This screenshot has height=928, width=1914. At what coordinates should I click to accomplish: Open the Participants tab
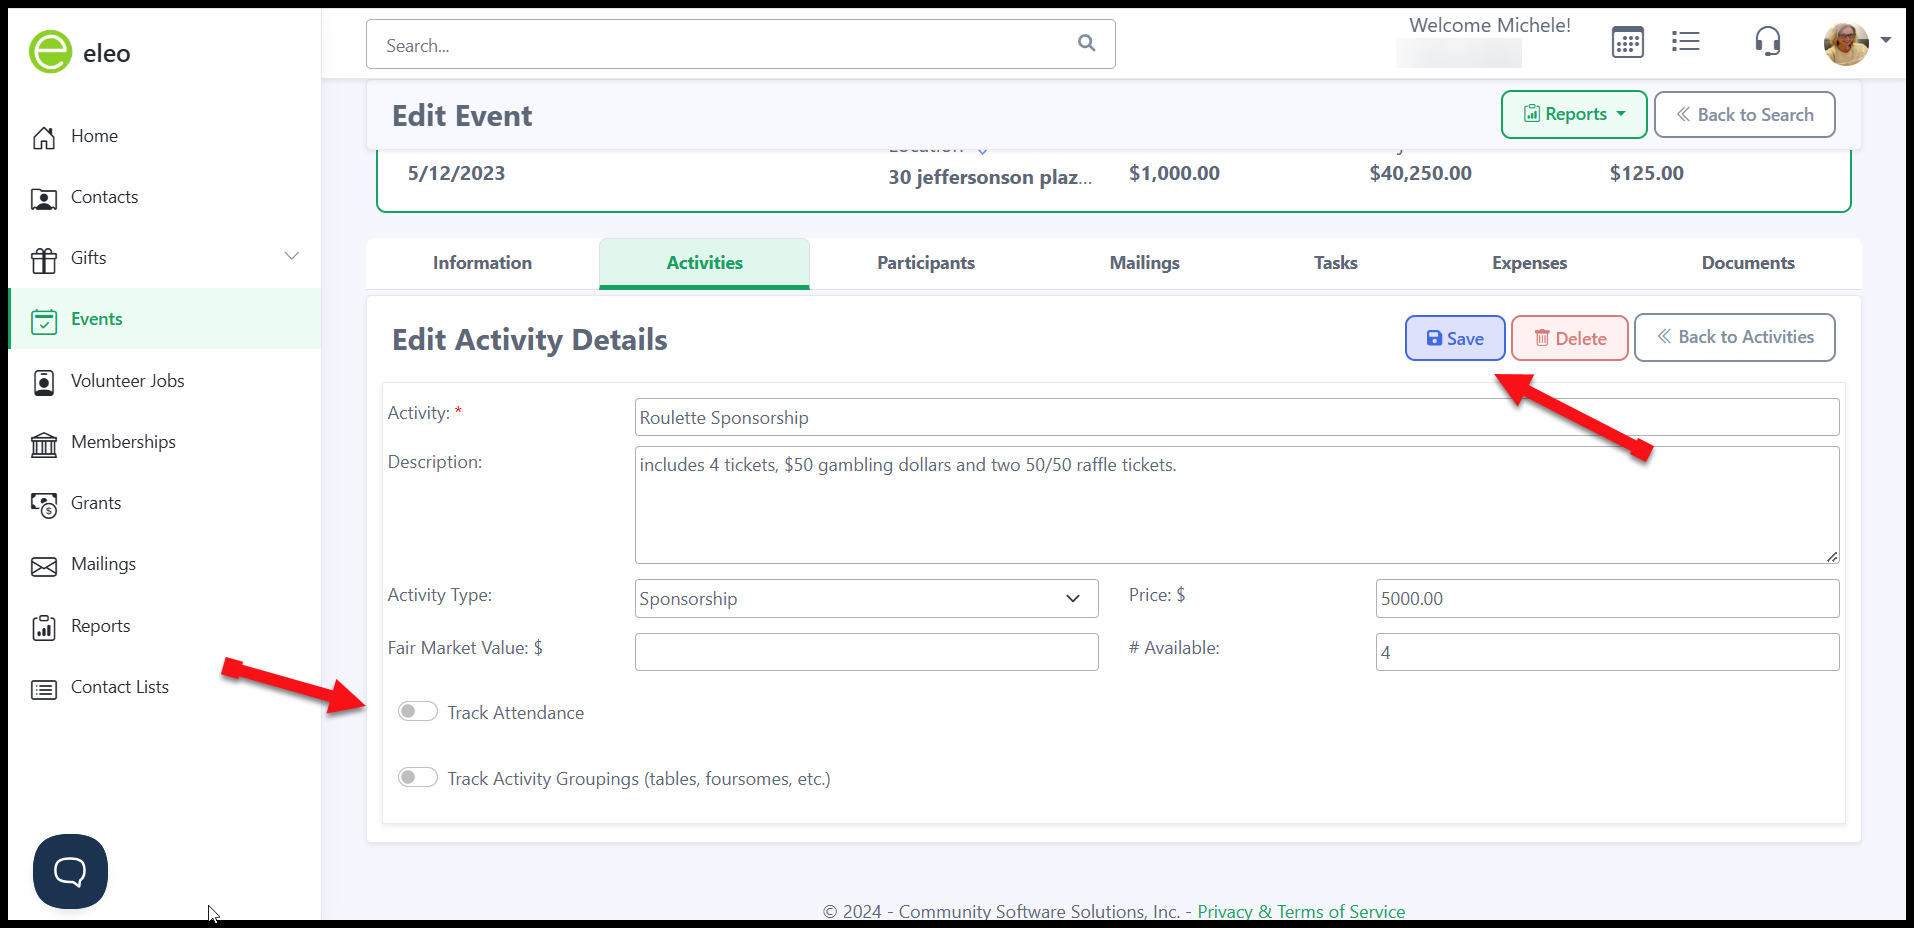click(926, 263)
